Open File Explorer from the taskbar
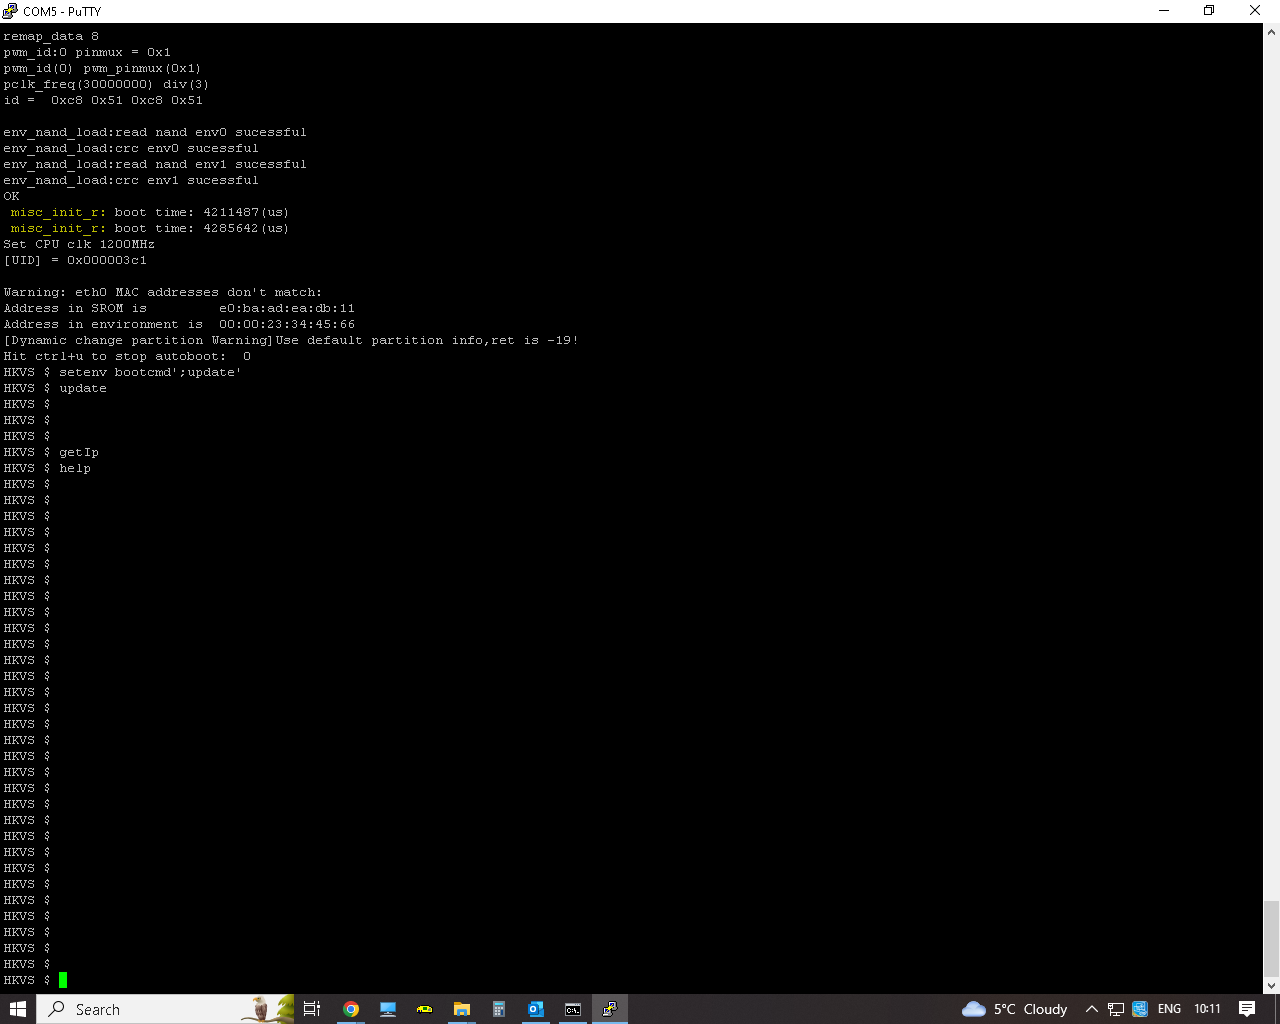 click(461, 1009)
